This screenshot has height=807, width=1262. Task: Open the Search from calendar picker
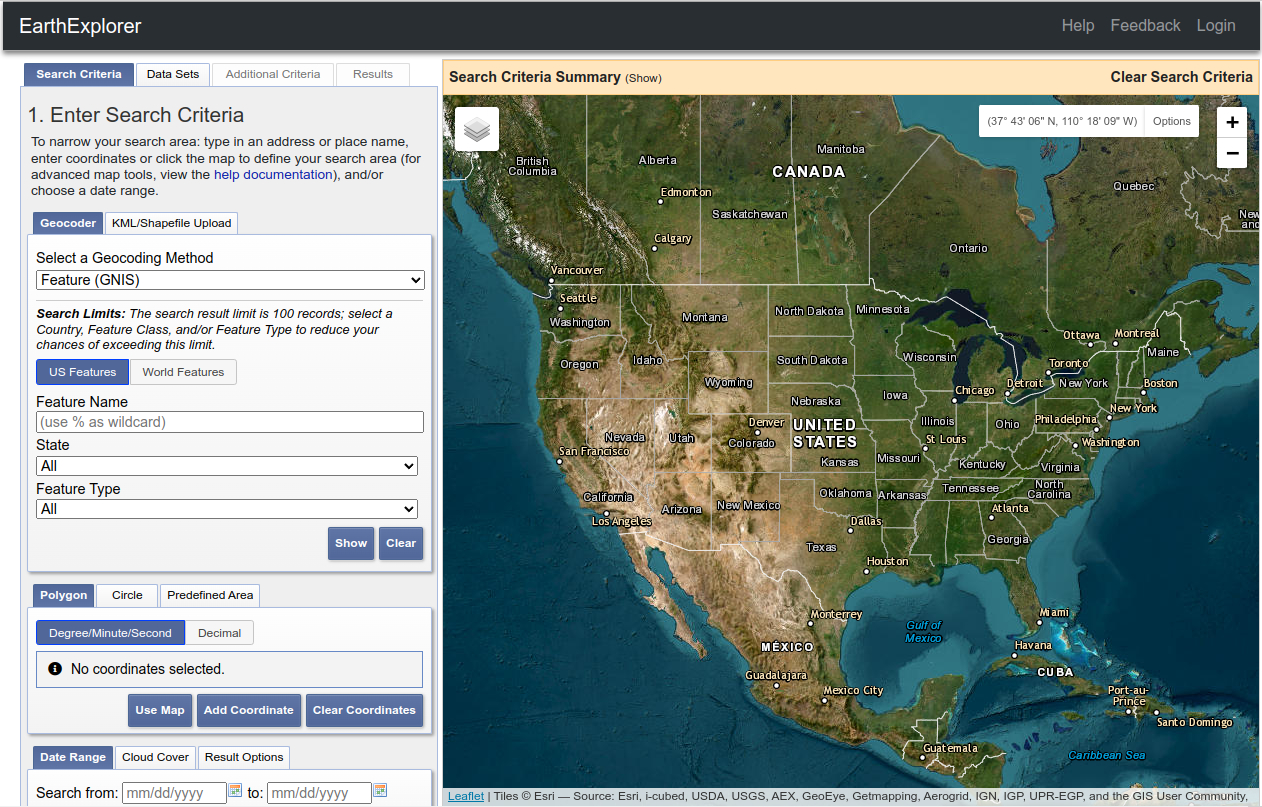click(x=236, y=791)
